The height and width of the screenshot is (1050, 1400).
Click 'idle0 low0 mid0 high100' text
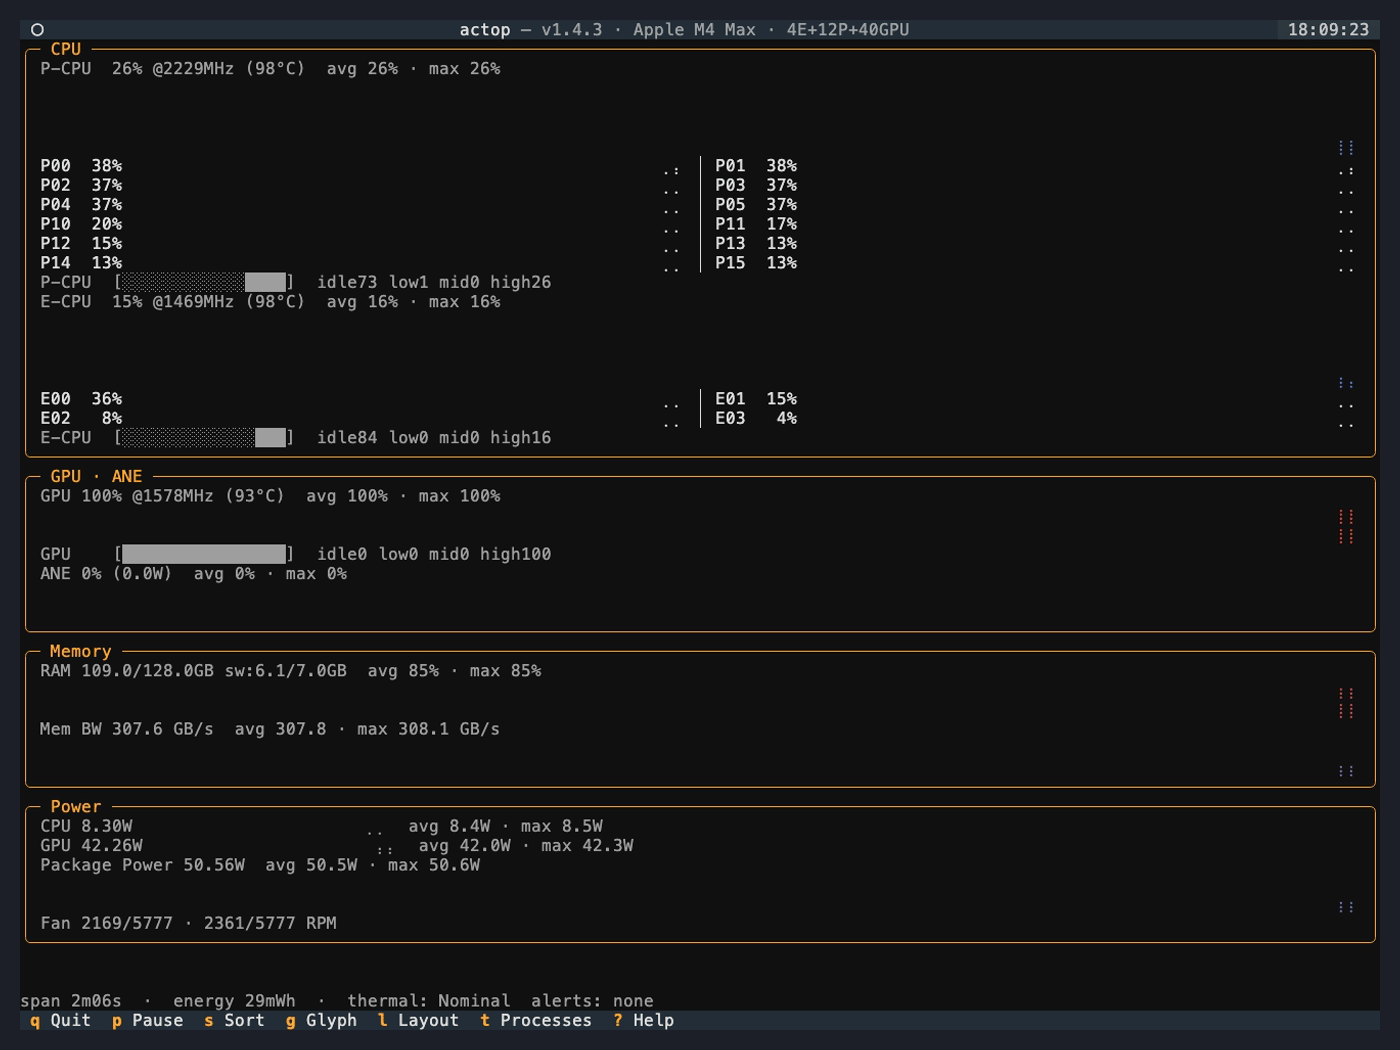tap(434, 554)
